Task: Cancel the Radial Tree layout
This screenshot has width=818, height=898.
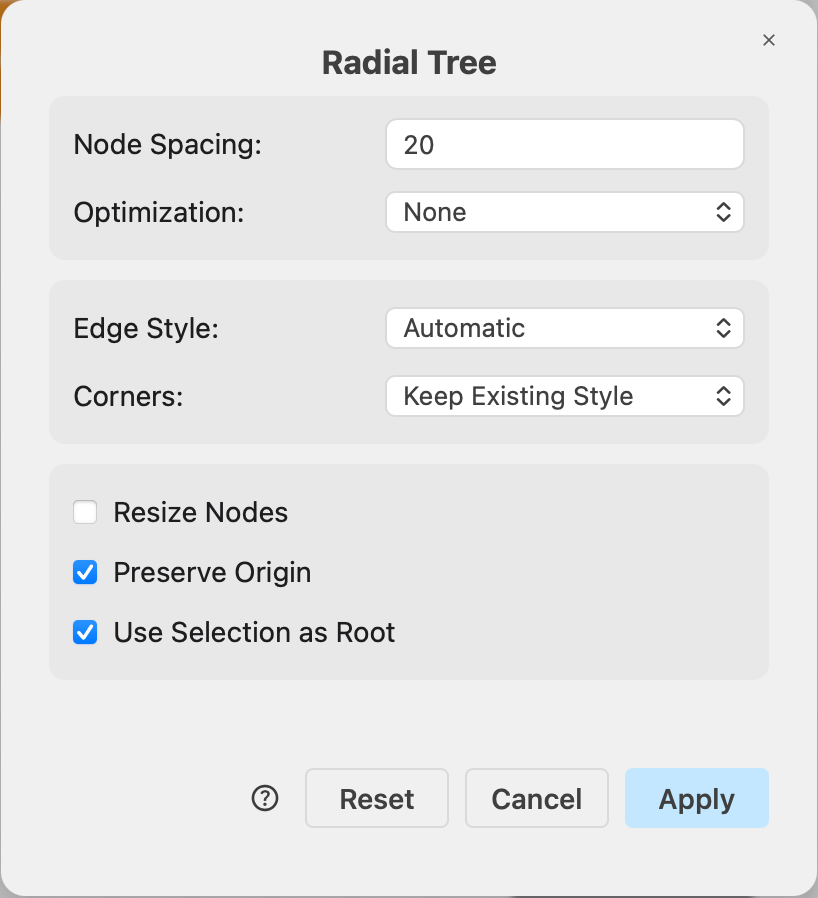Action: coord(537,798)
